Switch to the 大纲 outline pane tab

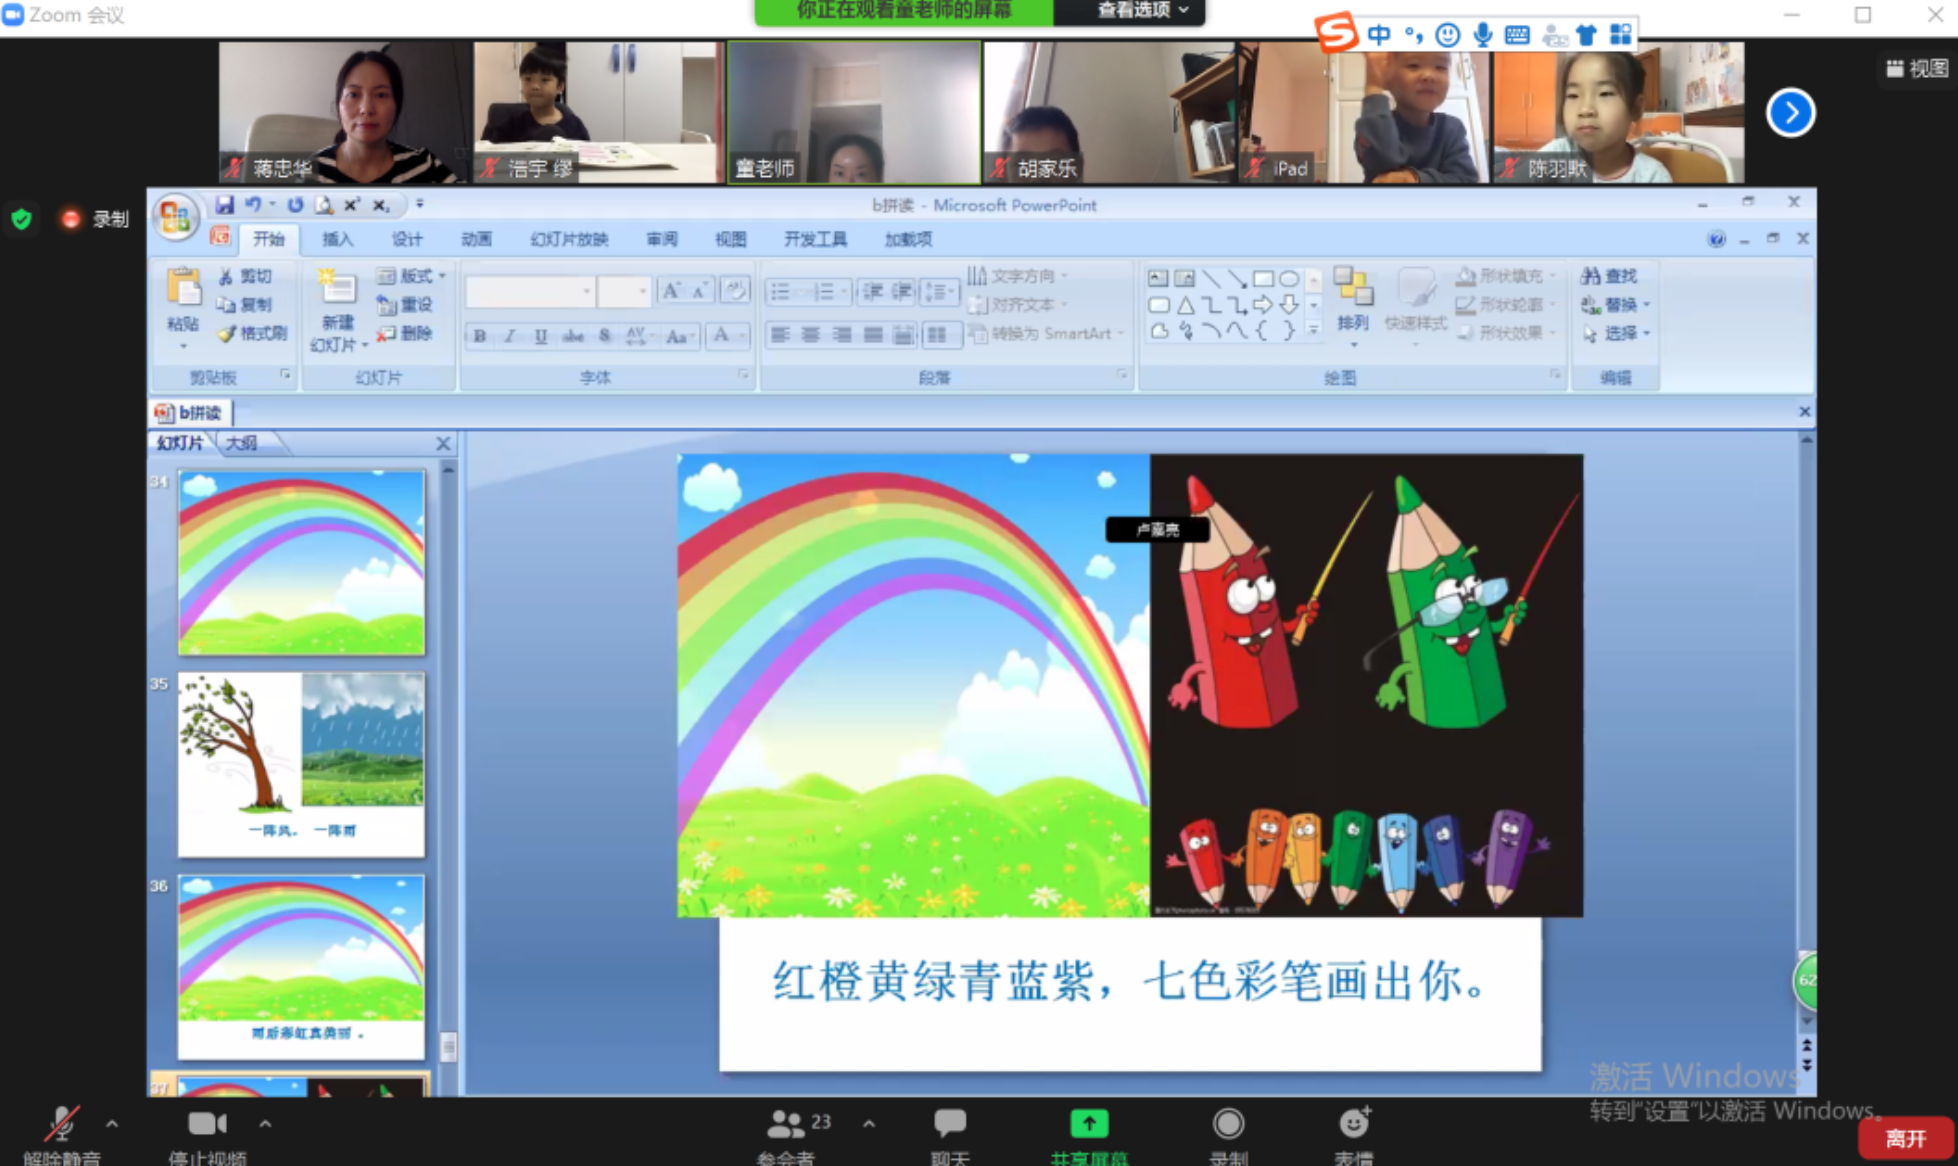point(241,443)
